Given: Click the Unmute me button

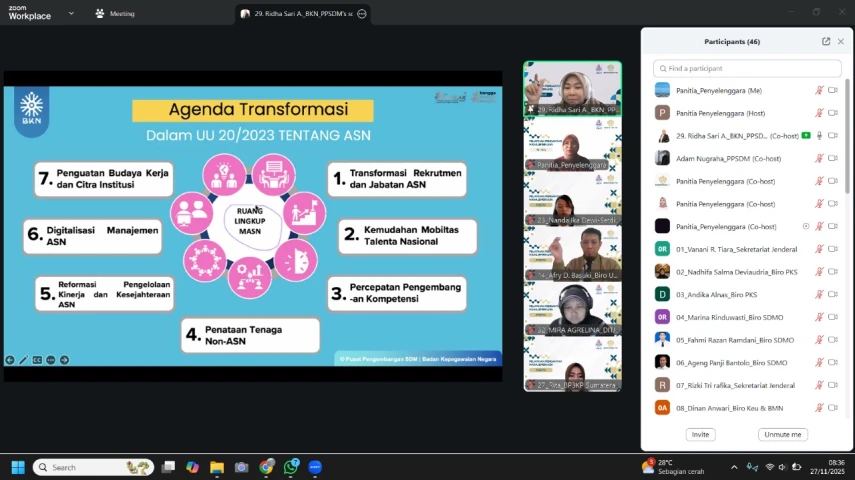Looking at the screenshot, I should coord(782,435).
